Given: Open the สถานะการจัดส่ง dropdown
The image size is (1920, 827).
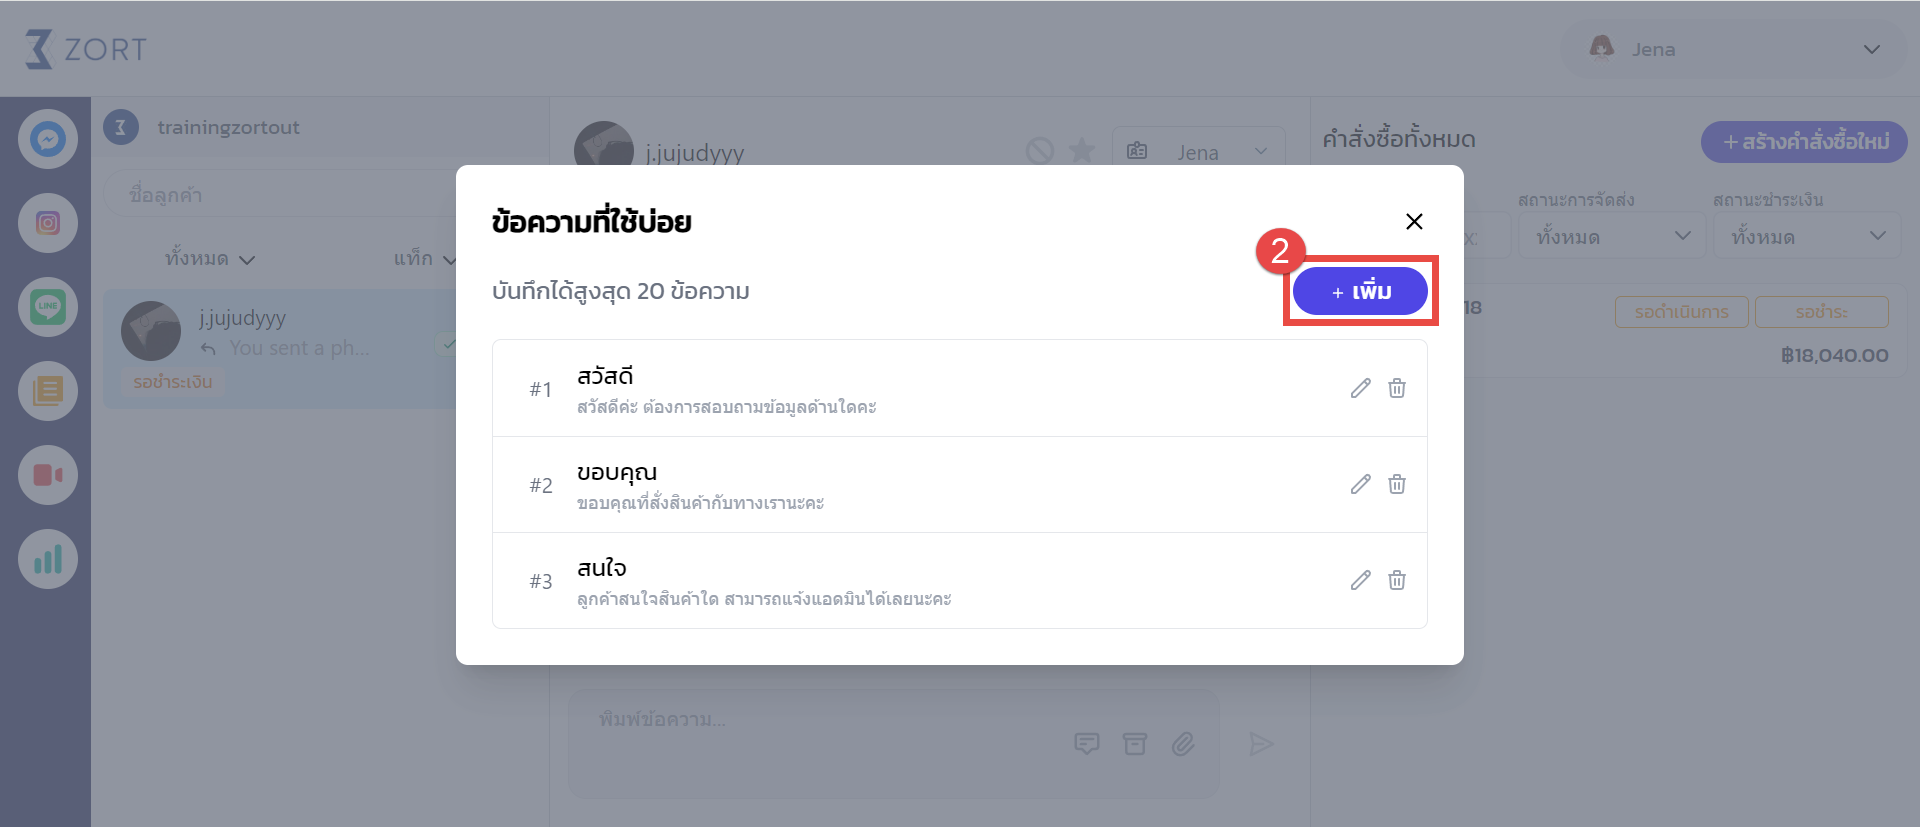Looking at the screenshot, I should click(1612, 236).
